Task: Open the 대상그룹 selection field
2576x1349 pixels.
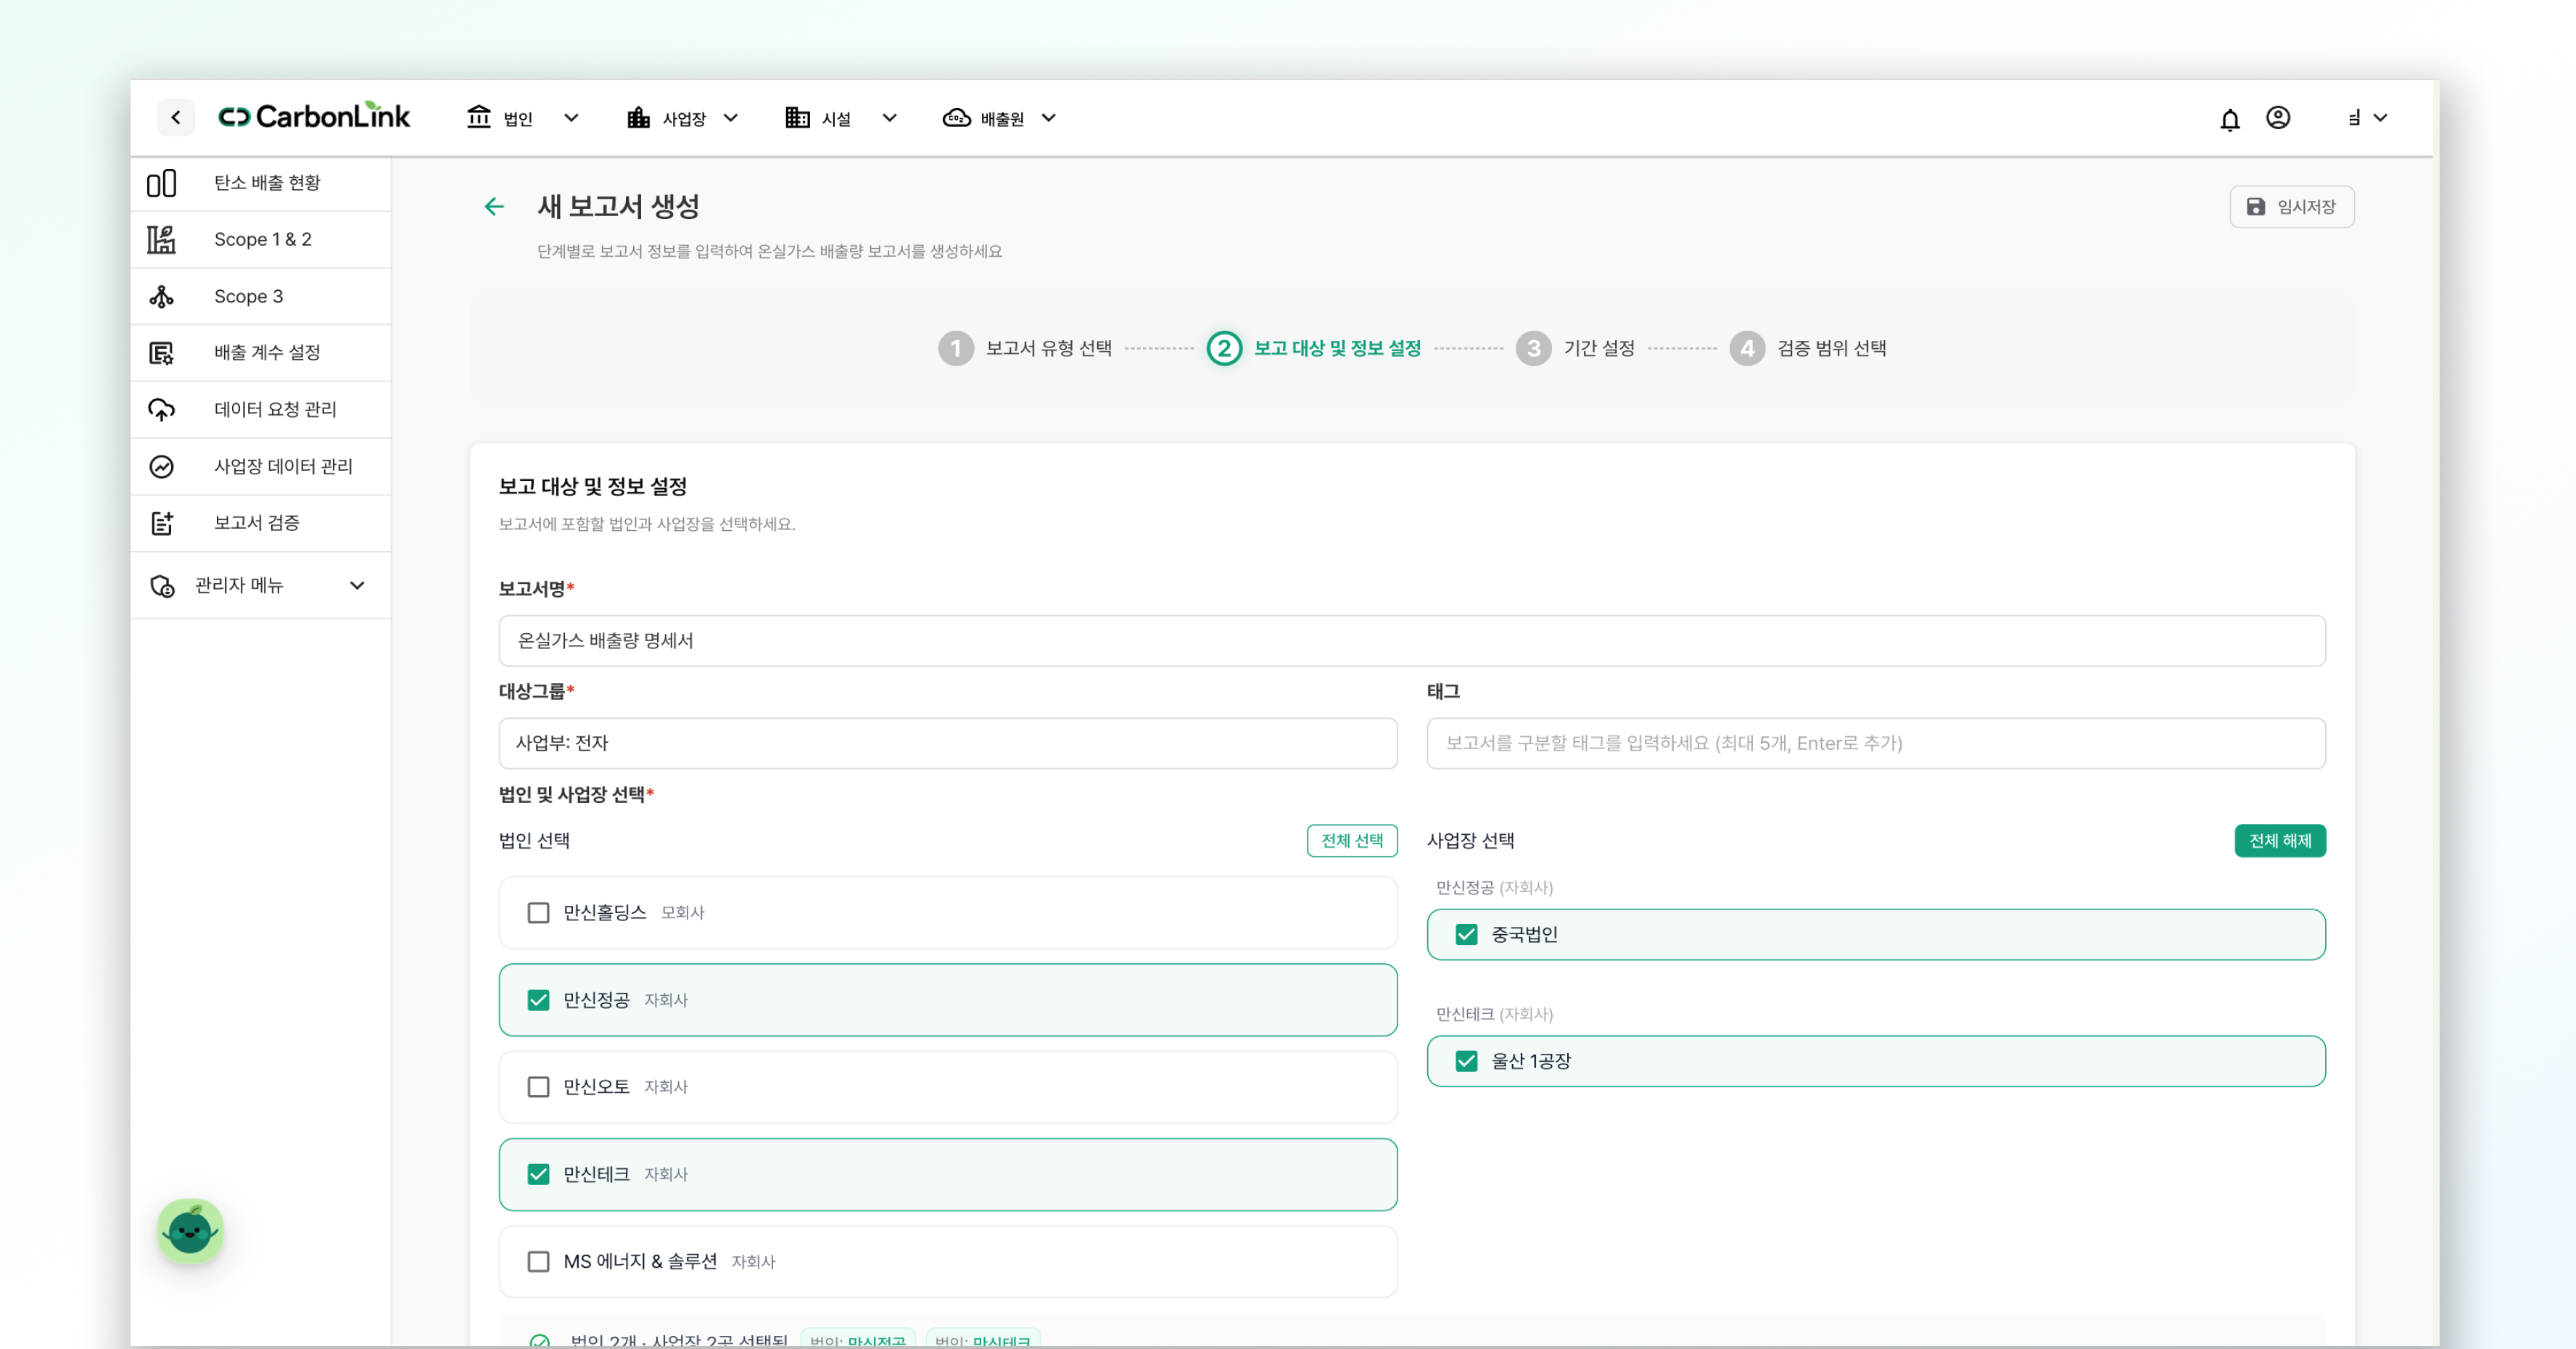Action: [948, 743]
